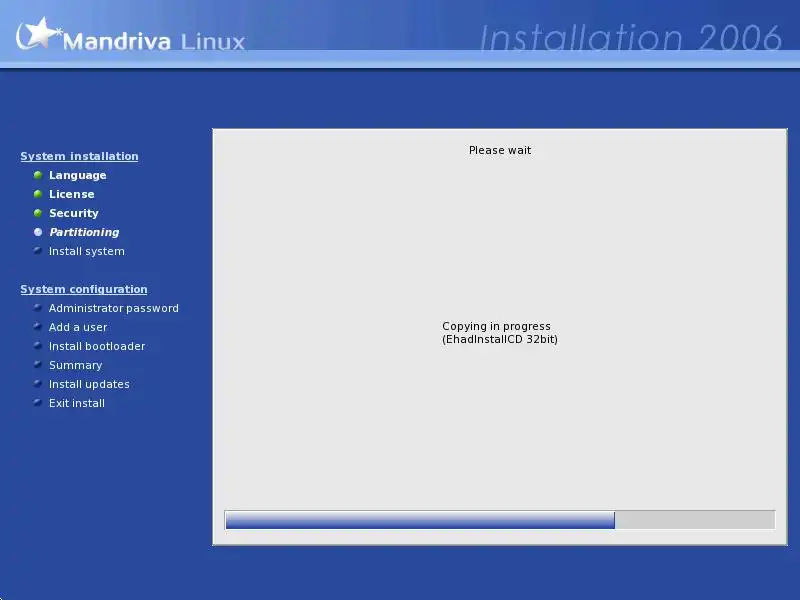Screen dimensions: 800x600
Task: Select the Summary step
Action: pyautogui.click(x=76, y=365)
